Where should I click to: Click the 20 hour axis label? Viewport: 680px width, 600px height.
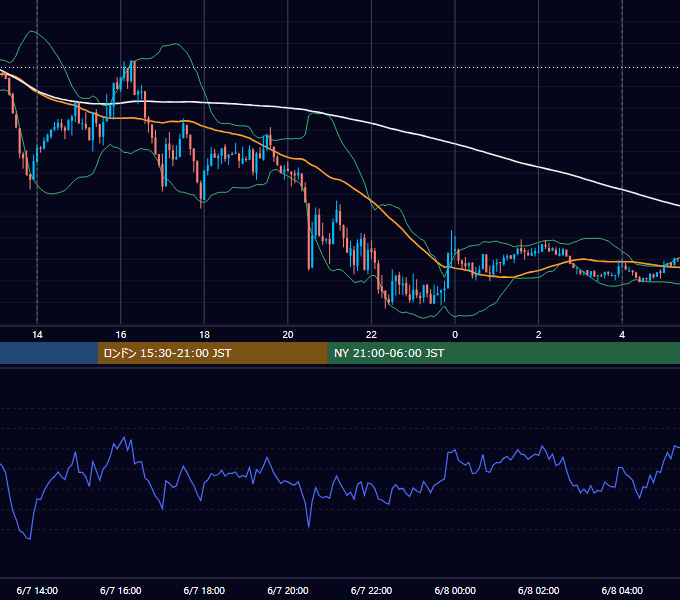pos(288,335)
